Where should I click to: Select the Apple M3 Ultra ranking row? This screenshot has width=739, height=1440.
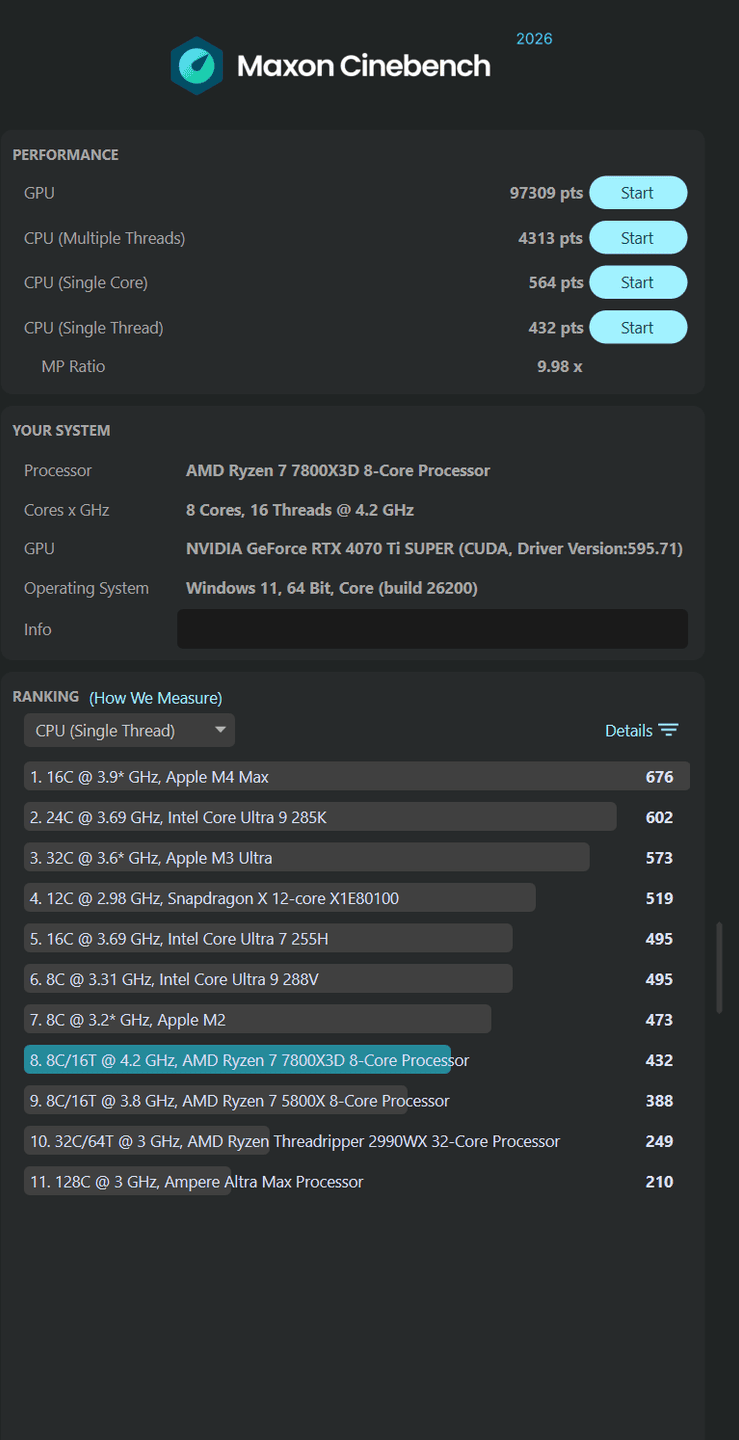[357, 857]
